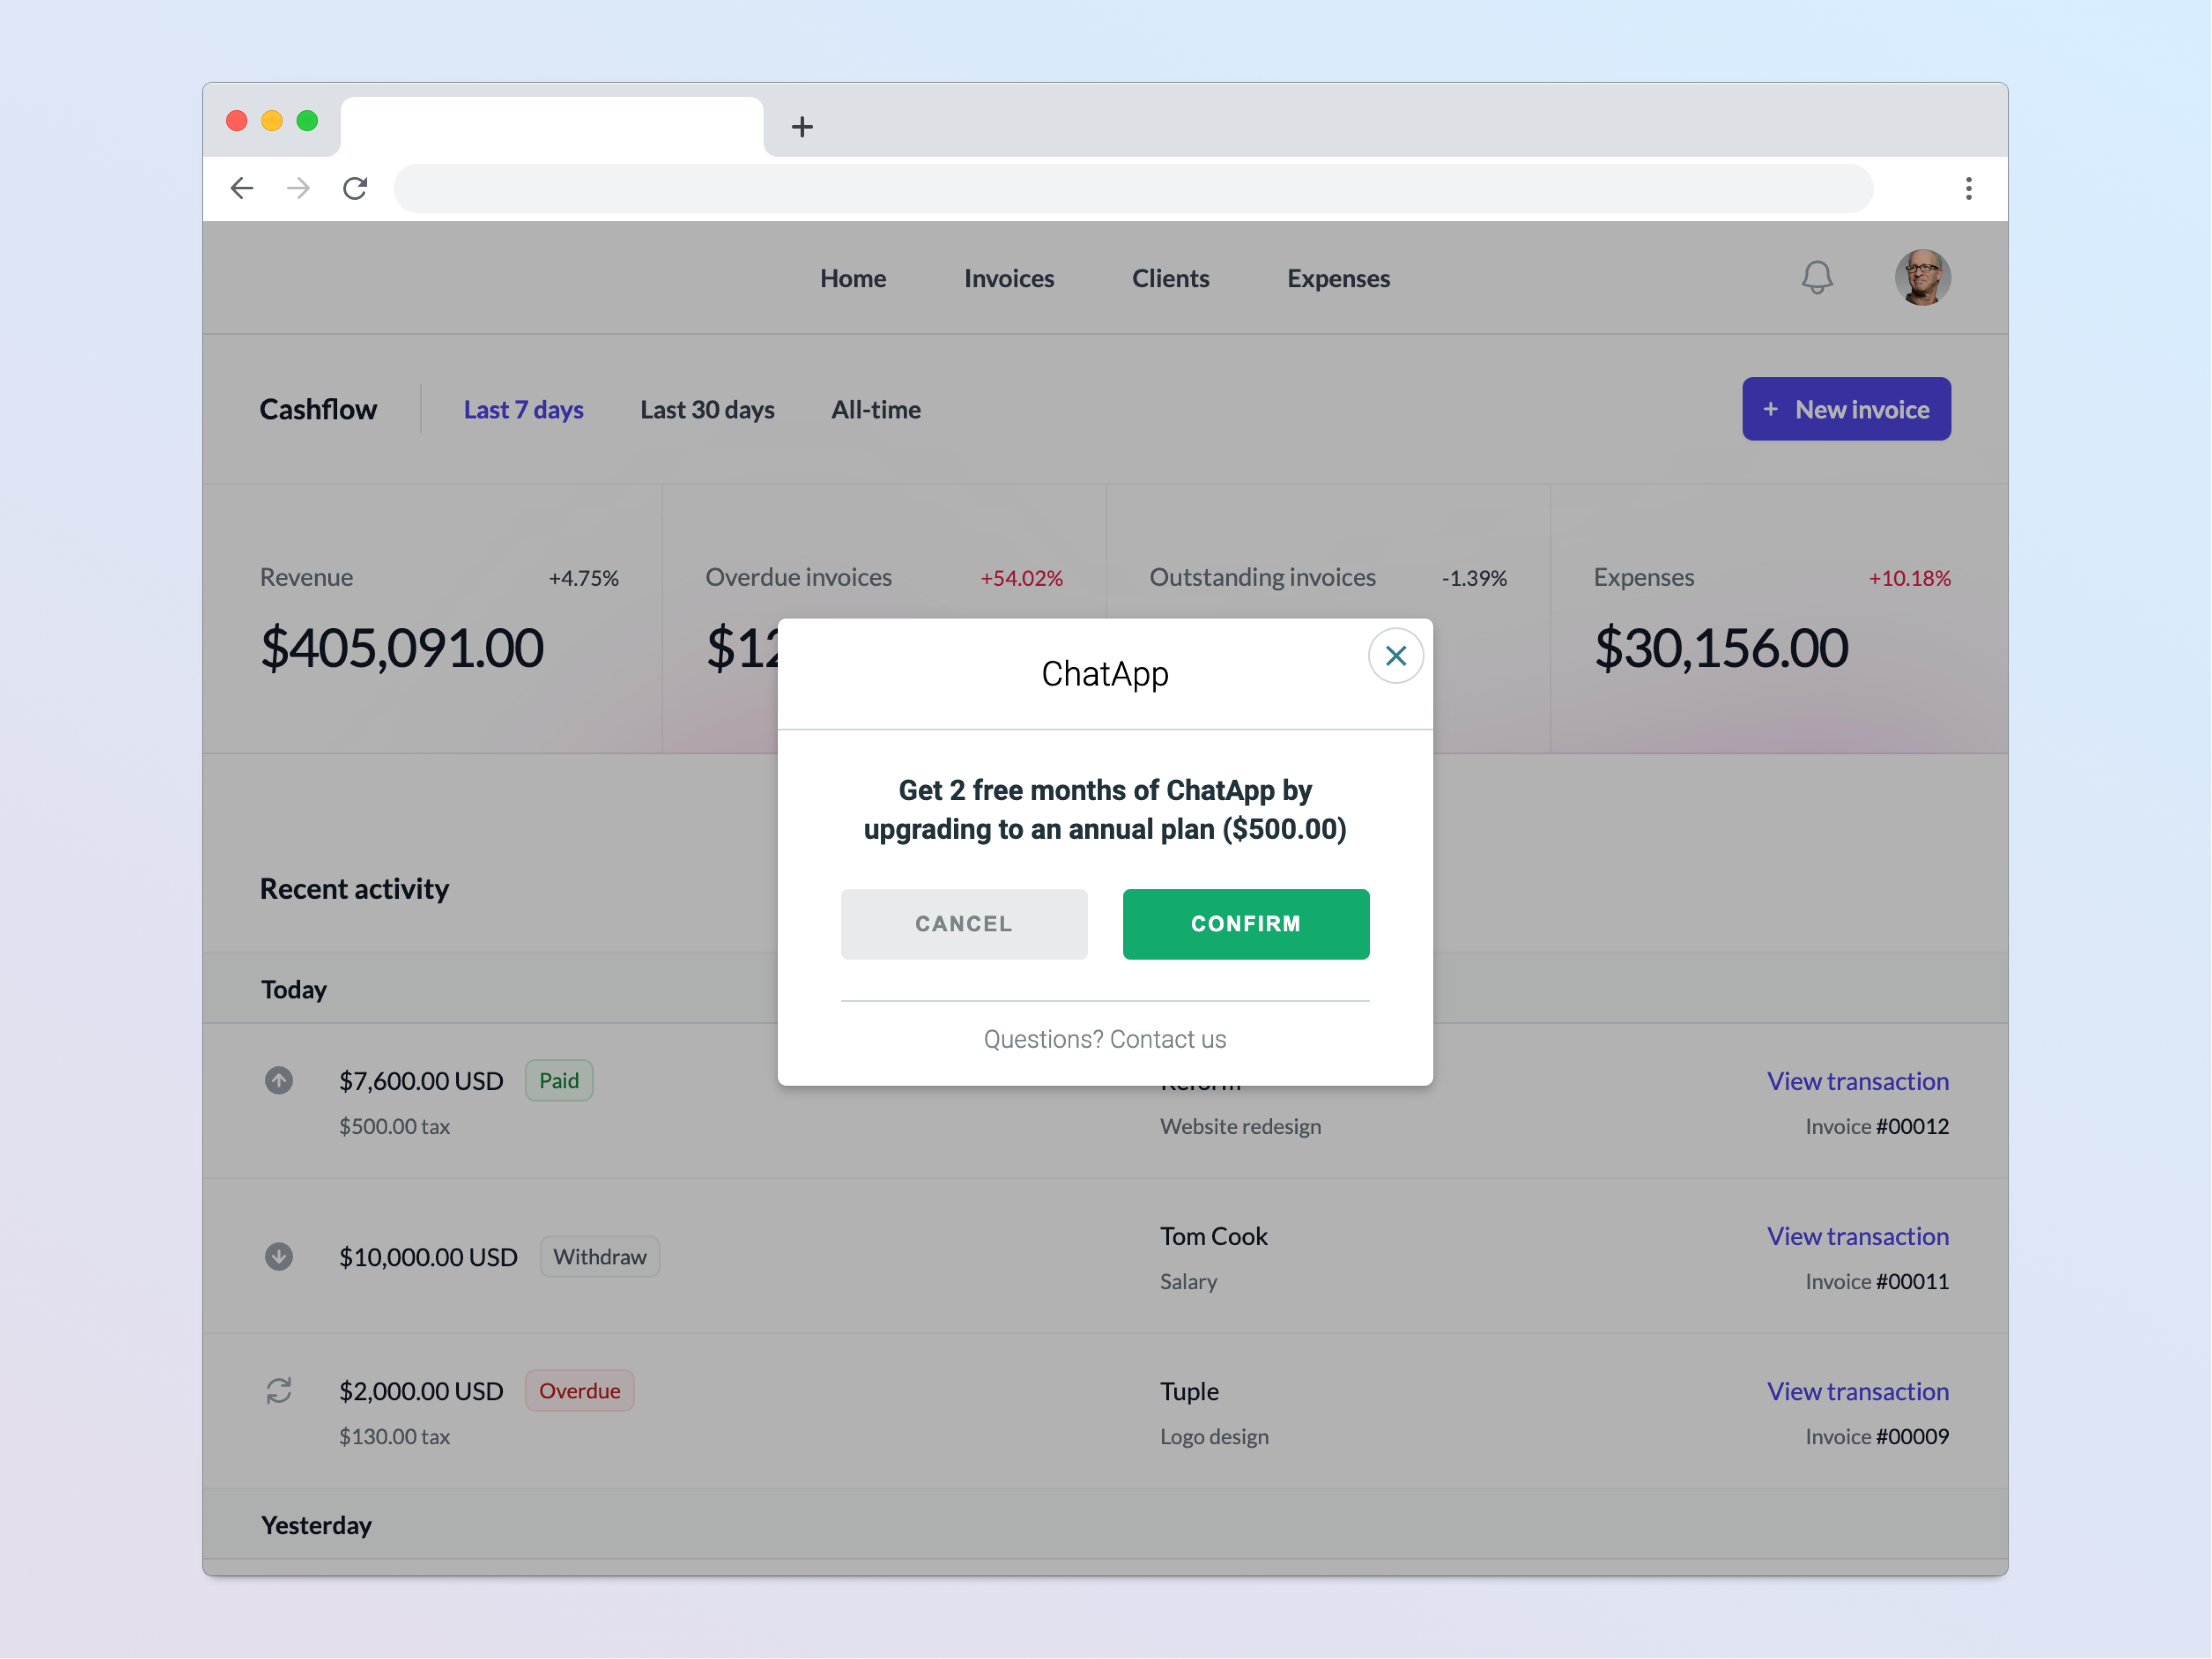The image size is (2212, 1659).
Task: Switch to the Last 30 days view
Action: coord(707,409)
